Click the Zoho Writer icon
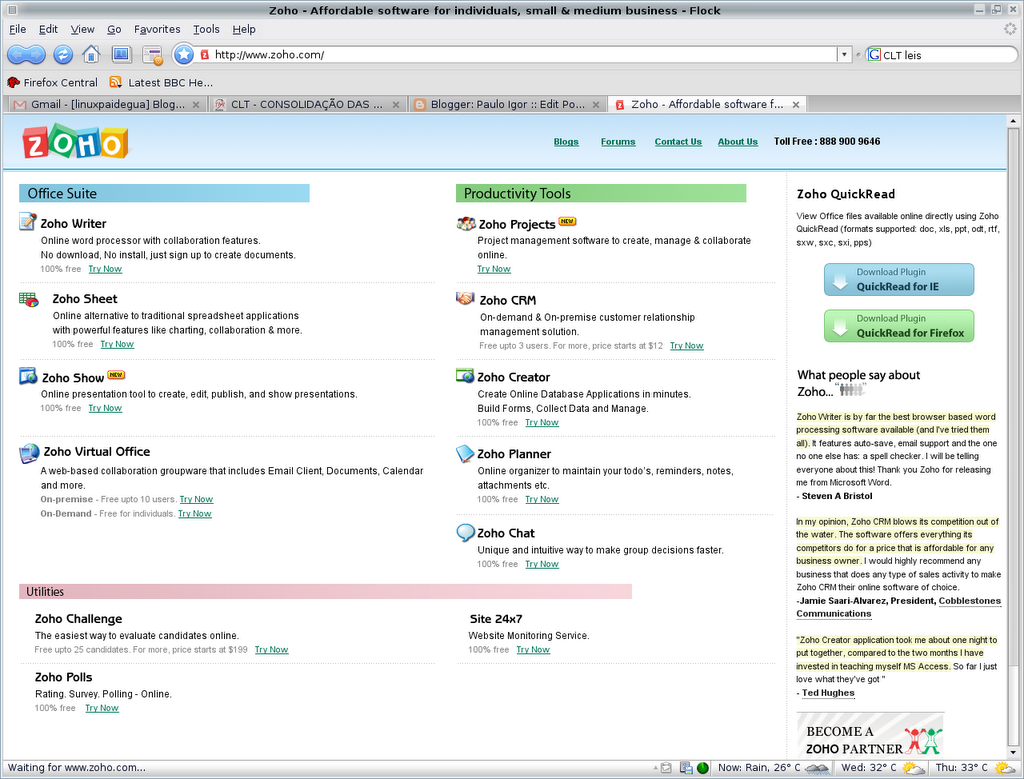The width and height of the screenshot is (1024, 779). 27,222
